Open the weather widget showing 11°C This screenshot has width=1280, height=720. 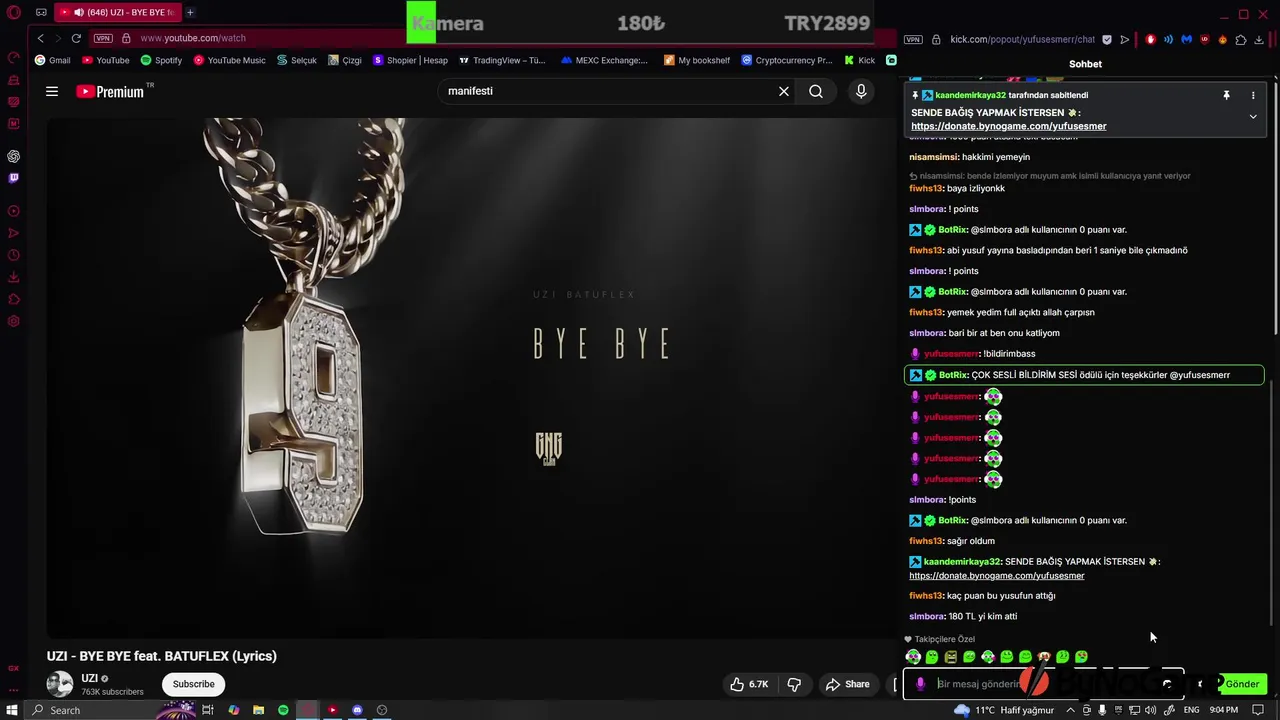(x=1003, y=710)
